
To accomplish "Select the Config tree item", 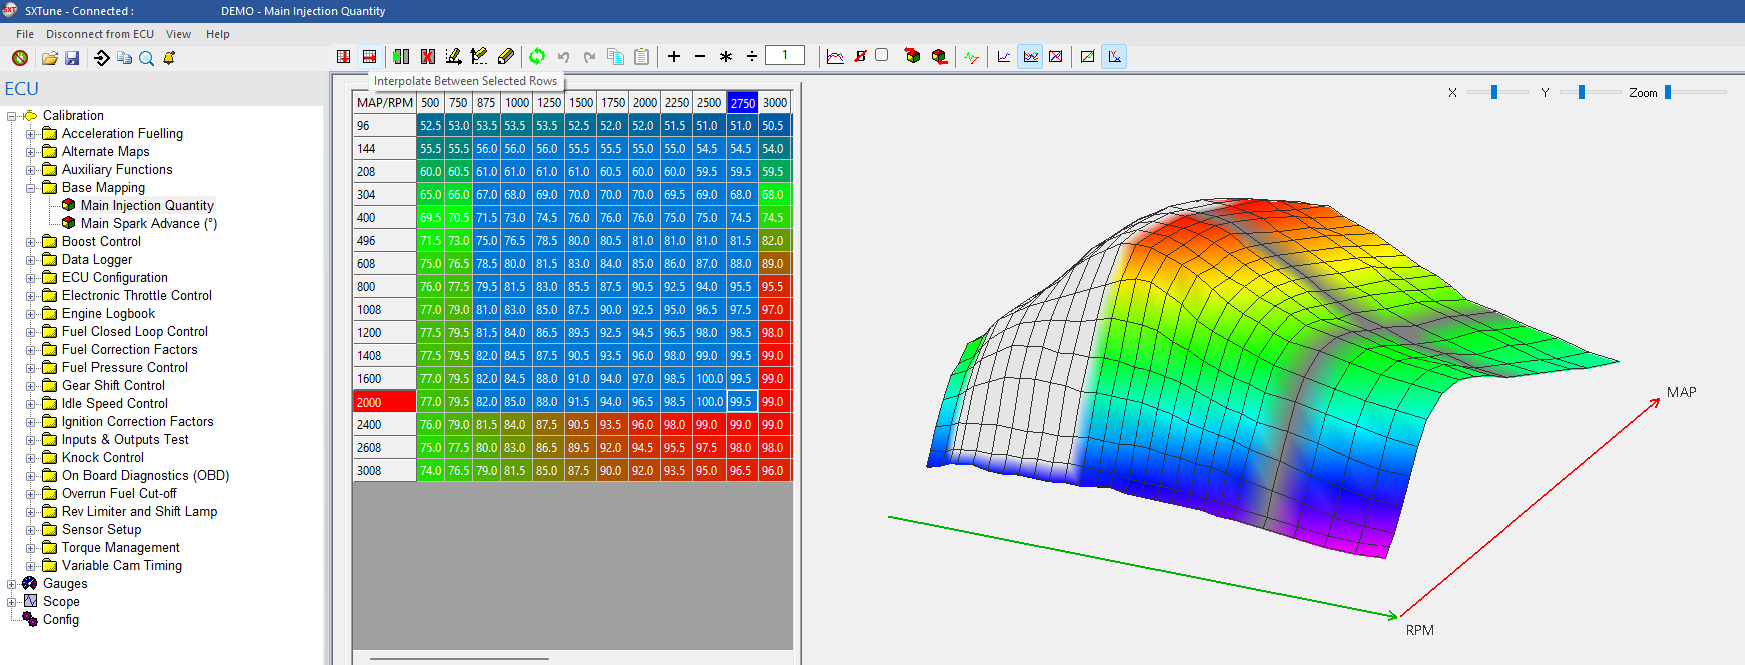I will click(x=61, y=620).
